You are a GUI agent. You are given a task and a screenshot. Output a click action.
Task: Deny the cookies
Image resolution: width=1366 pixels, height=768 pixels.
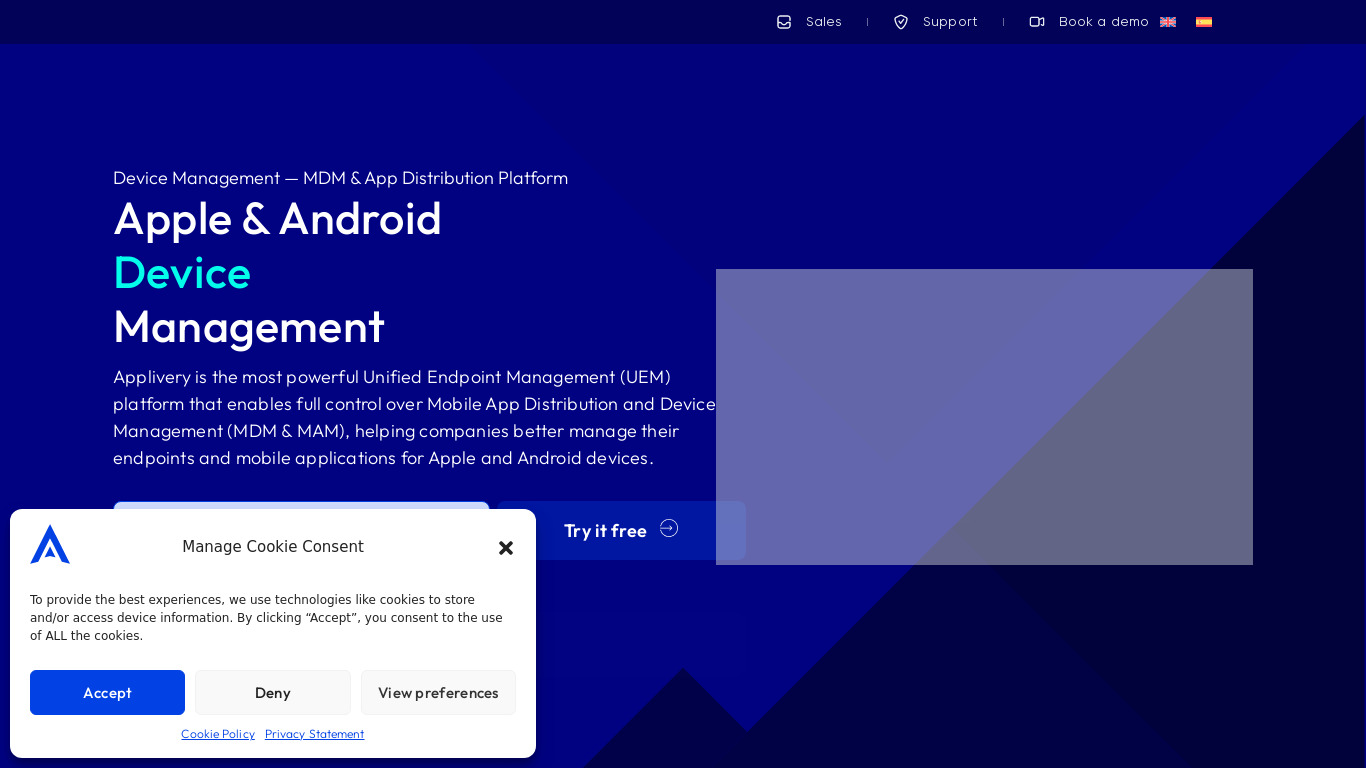[x=273, y=692]
